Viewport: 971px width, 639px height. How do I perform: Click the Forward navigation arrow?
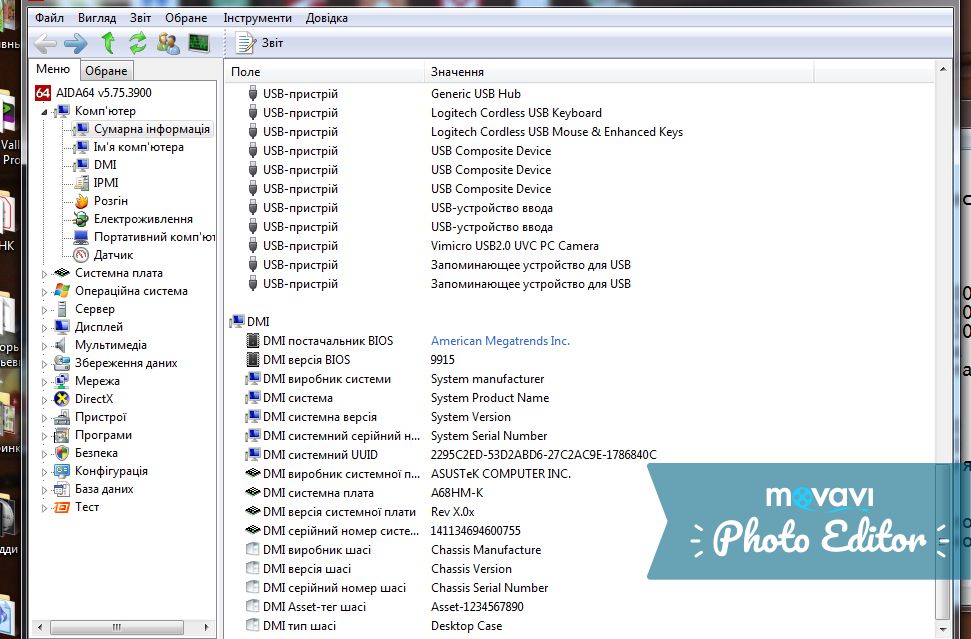[76, 43]
